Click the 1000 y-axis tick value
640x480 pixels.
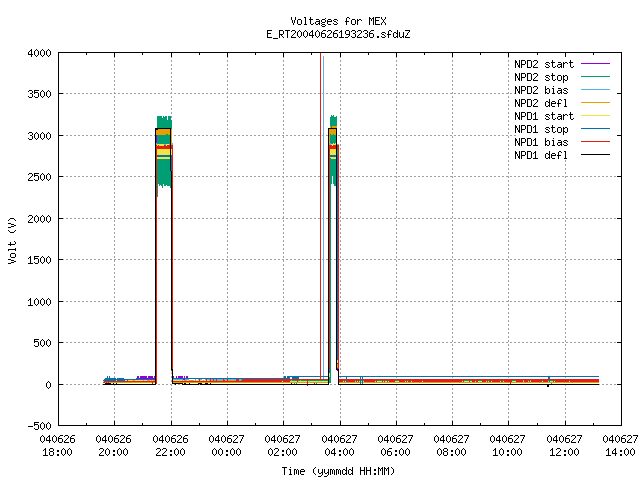tap(40, 302)
